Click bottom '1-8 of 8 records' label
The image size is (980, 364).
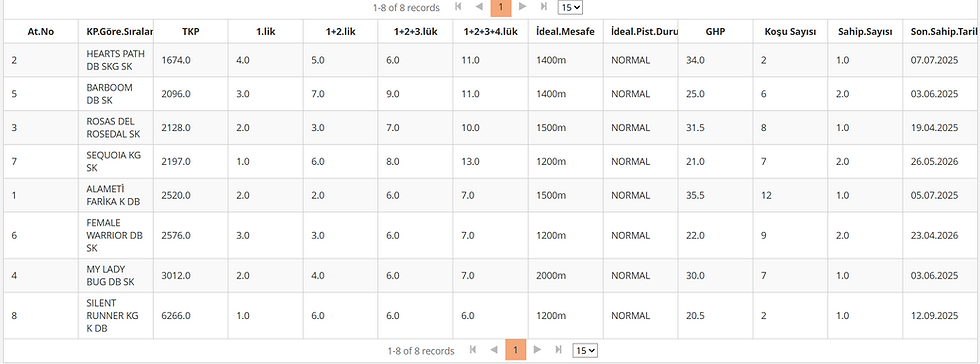click(421, 350)
